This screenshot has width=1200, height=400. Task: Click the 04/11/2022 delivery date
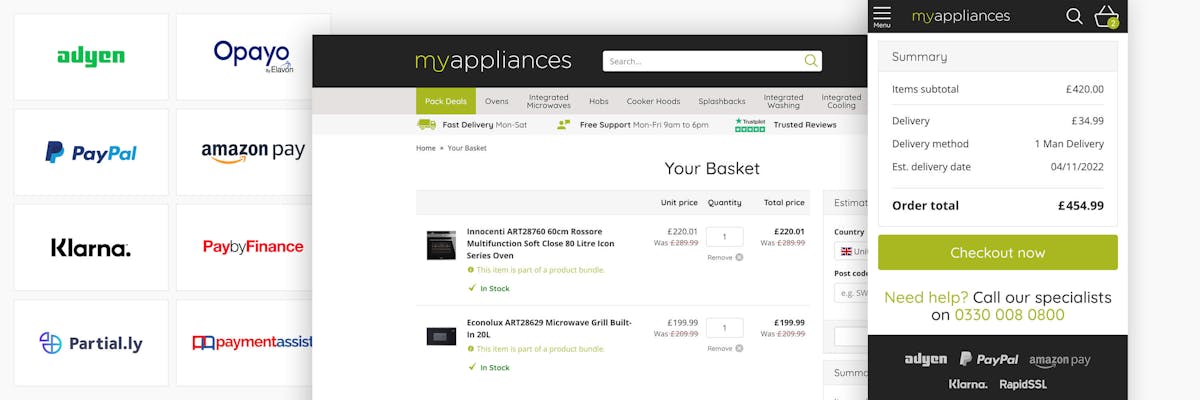(1077, 167)
